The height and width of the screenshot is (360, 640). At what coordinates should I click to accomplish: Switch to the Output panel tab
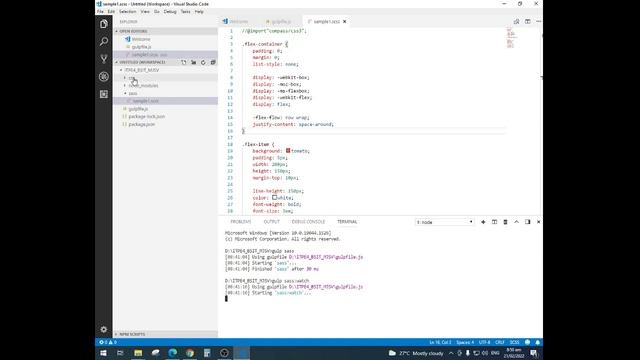pyautogui.click(x=271, y=222)
